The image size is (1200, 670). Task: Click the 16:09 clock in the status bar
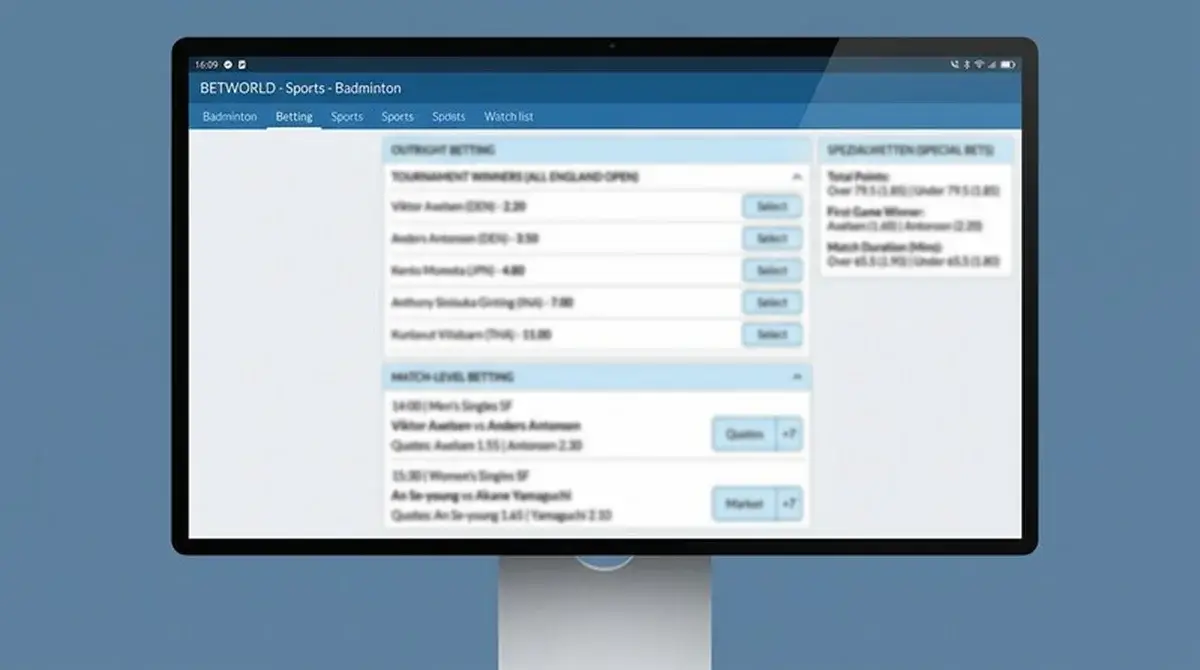[x=207, y=64]
